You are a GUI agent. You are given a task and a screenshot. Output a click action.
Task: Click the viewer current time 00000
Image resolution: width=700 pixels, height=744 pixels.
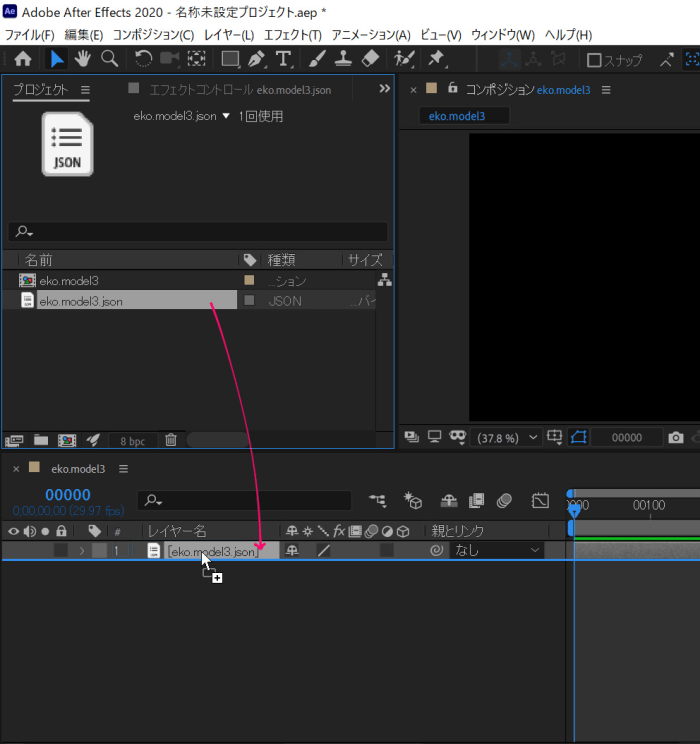coord(626,437)
